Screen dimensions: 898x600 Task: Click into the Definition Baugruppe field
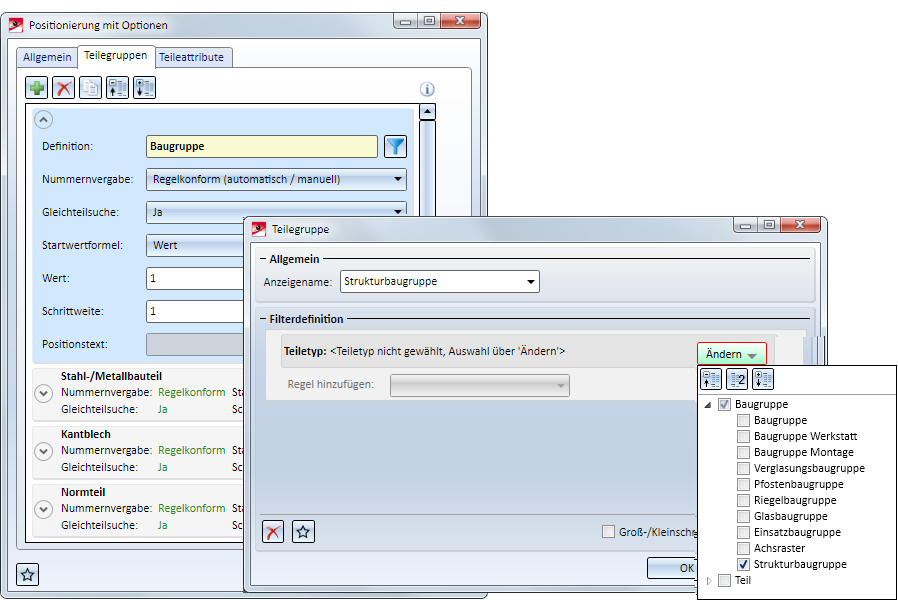(262, 147)
